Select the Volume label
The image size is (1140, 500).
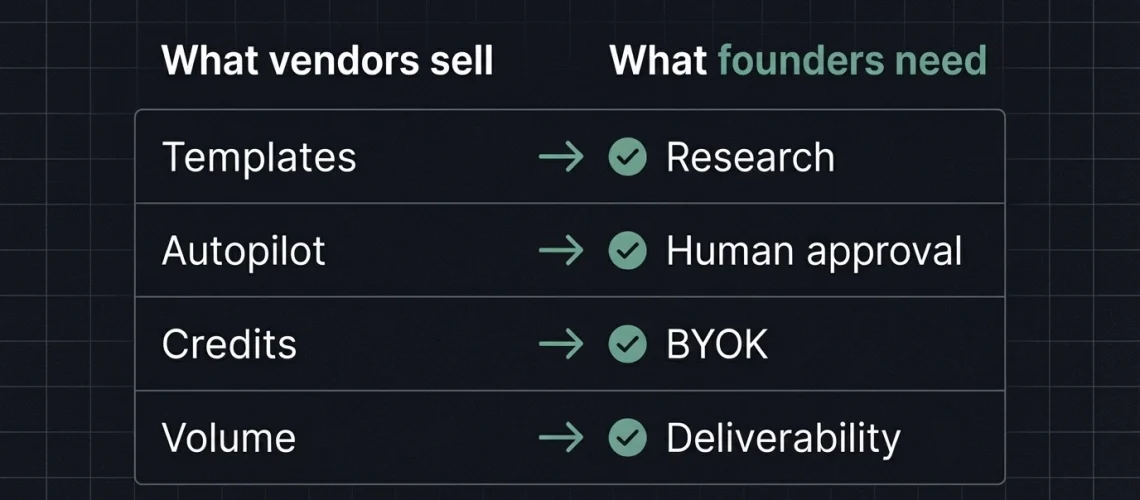tap(229, 437)
